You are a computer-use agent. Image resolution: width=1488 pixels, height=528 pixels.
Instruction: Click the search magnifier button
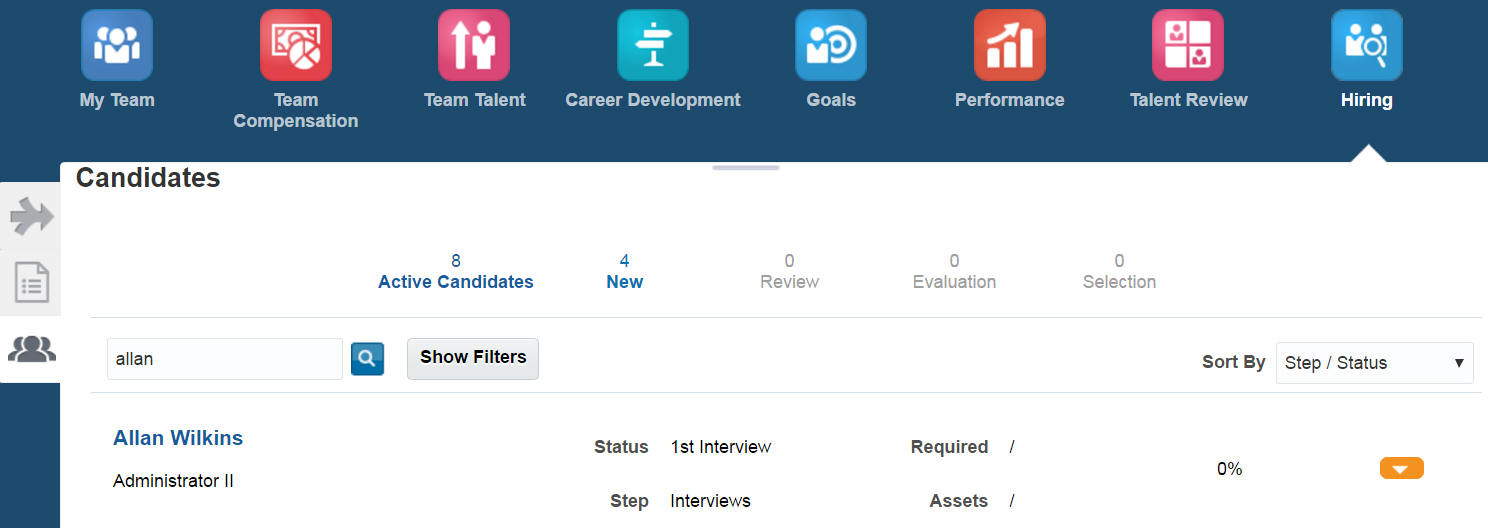[x=367, y=359]
